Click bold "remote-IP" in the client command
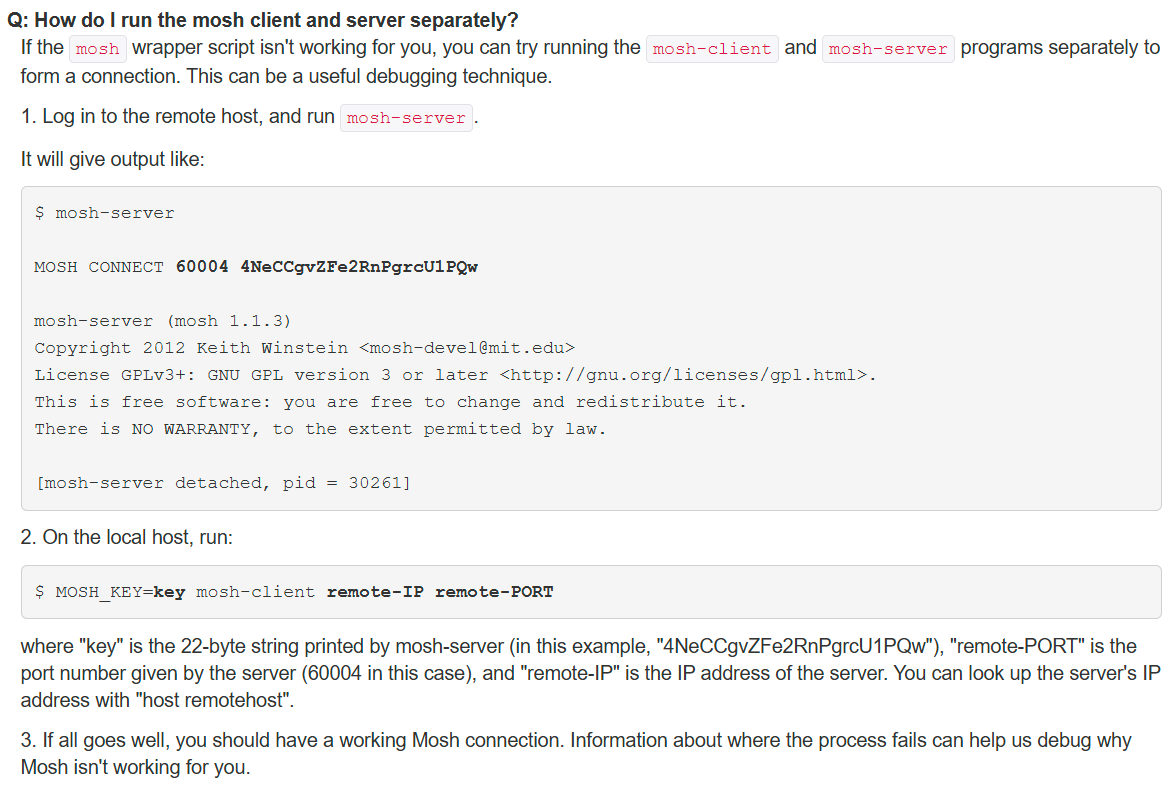Screen dimensions: 1174x788 375,592
